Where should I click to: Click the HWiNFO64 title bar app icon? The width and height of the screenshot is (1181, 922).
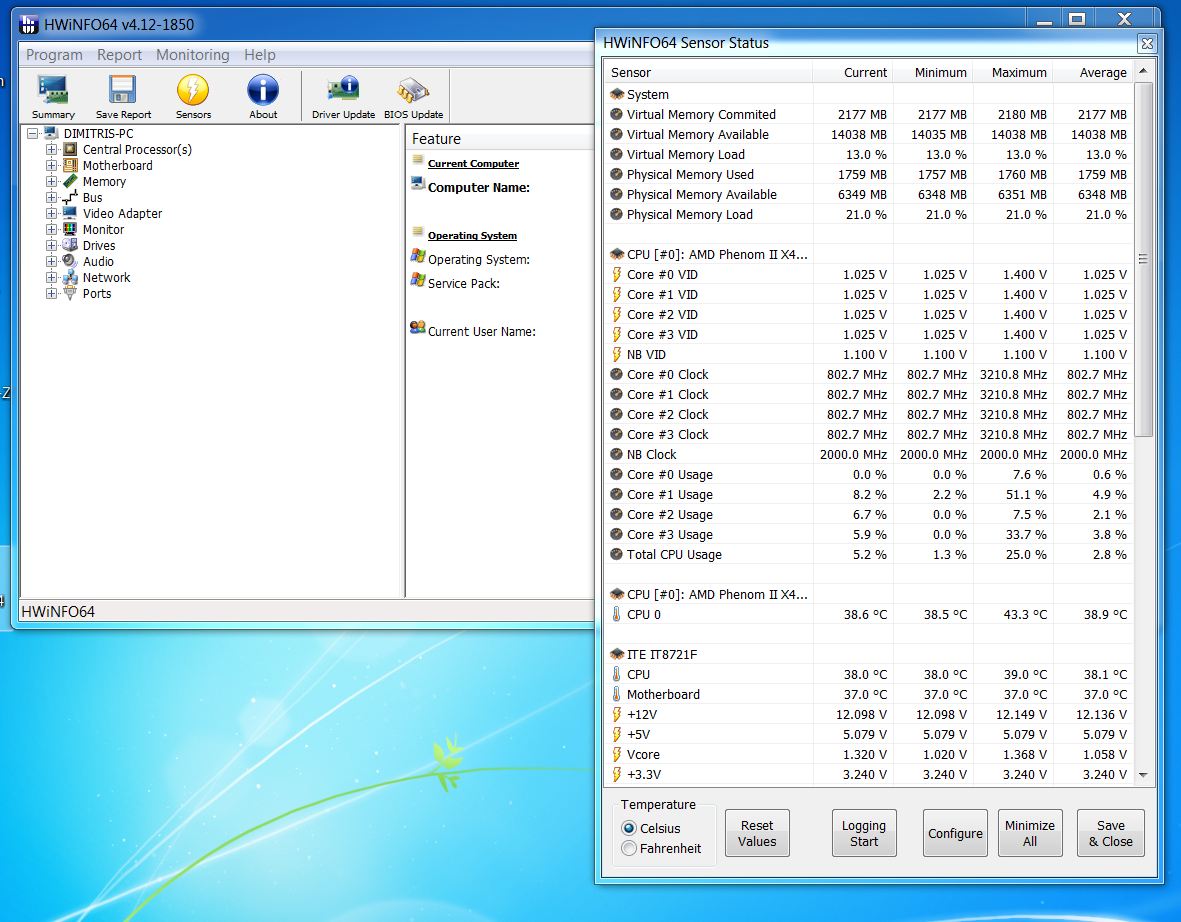(29, 25)
